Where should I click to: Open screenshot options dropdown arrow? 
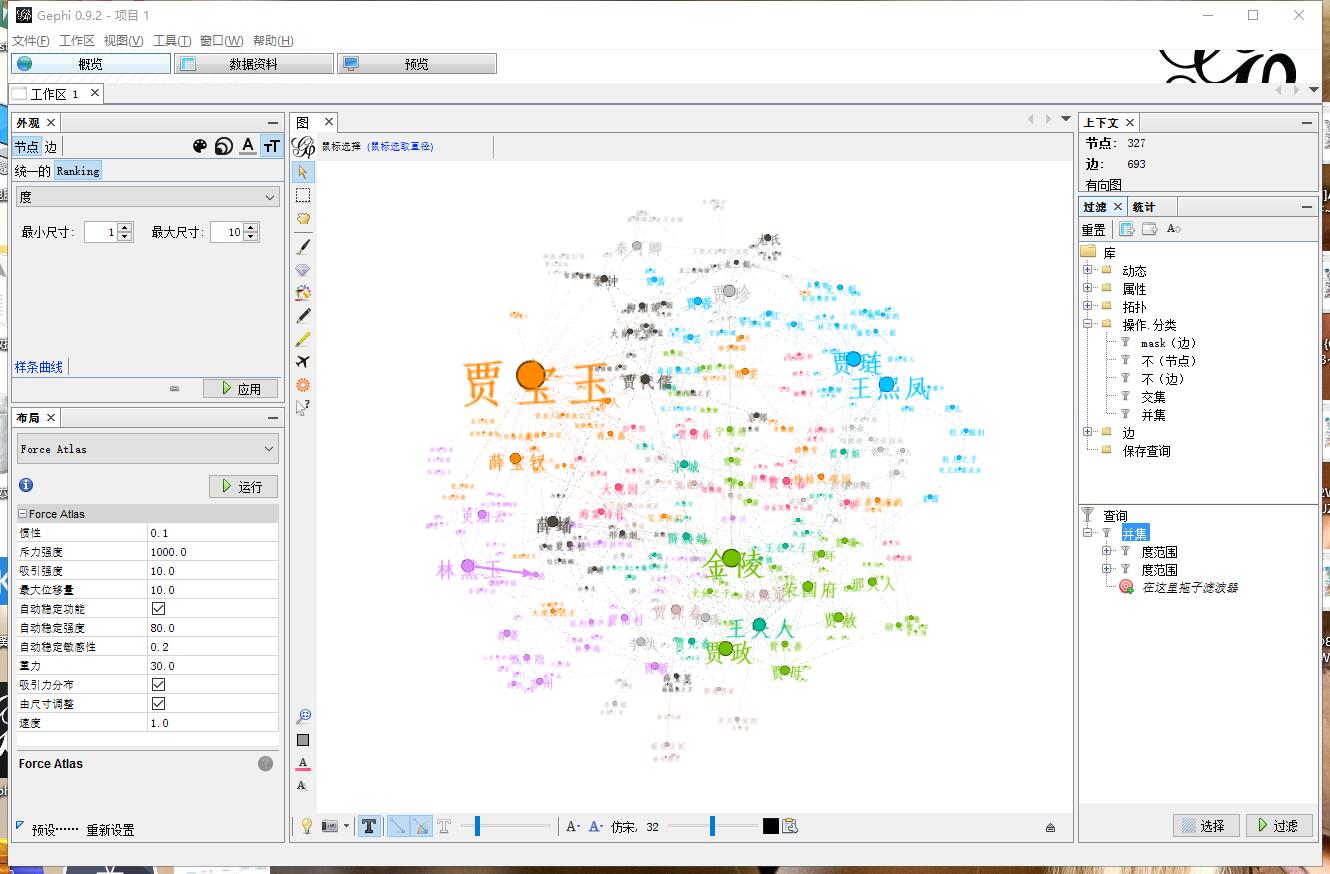pyautogui.click(x=347, y=826)
